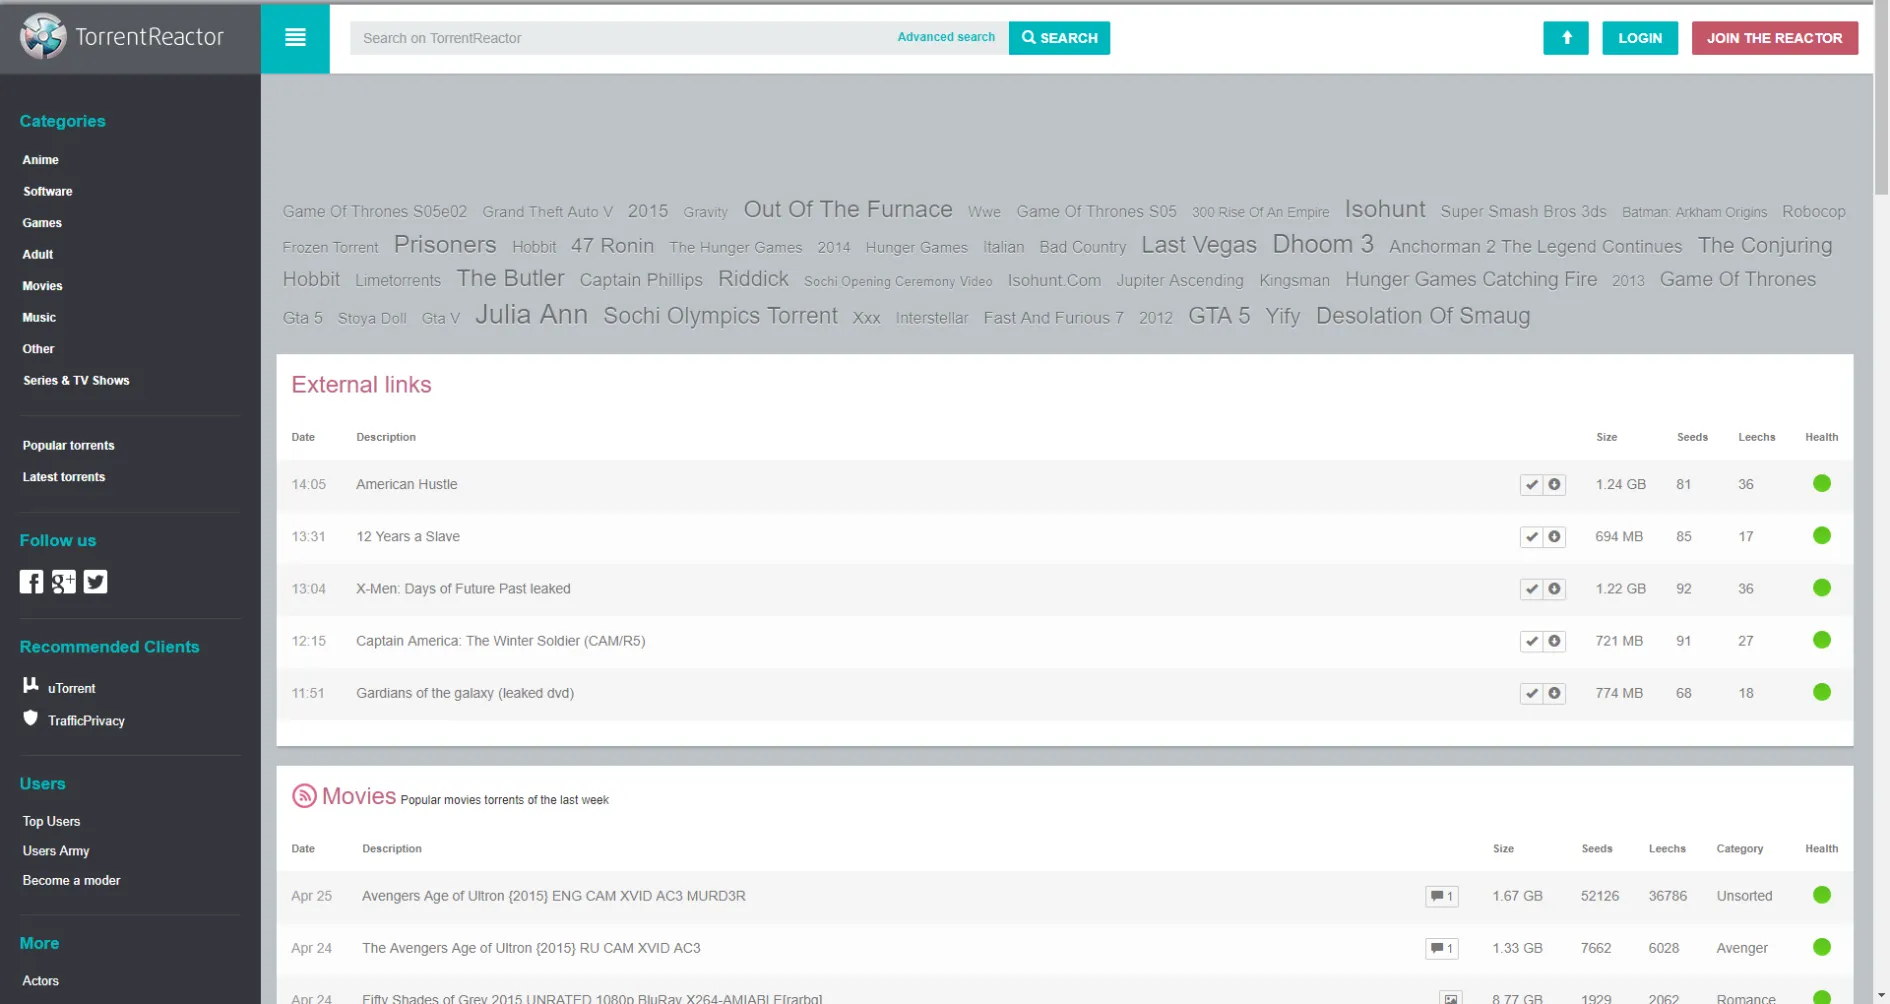
Task: Click the search magnifier icon
Action: [1028, 38]
